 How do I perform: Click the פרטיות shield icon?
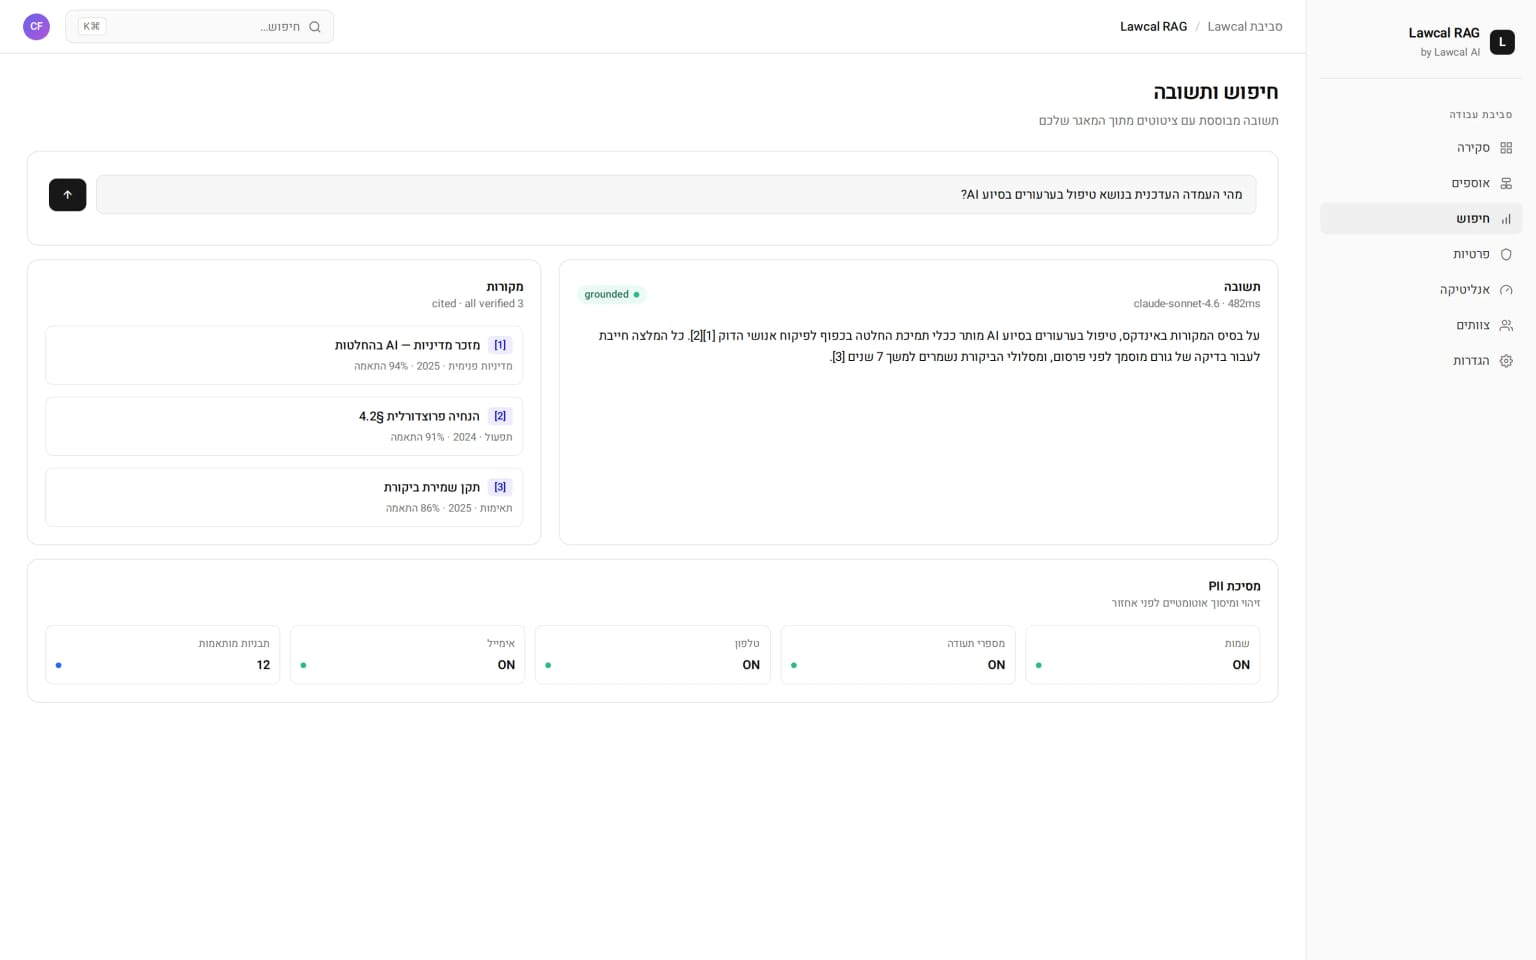click(x=1506, y=254)
